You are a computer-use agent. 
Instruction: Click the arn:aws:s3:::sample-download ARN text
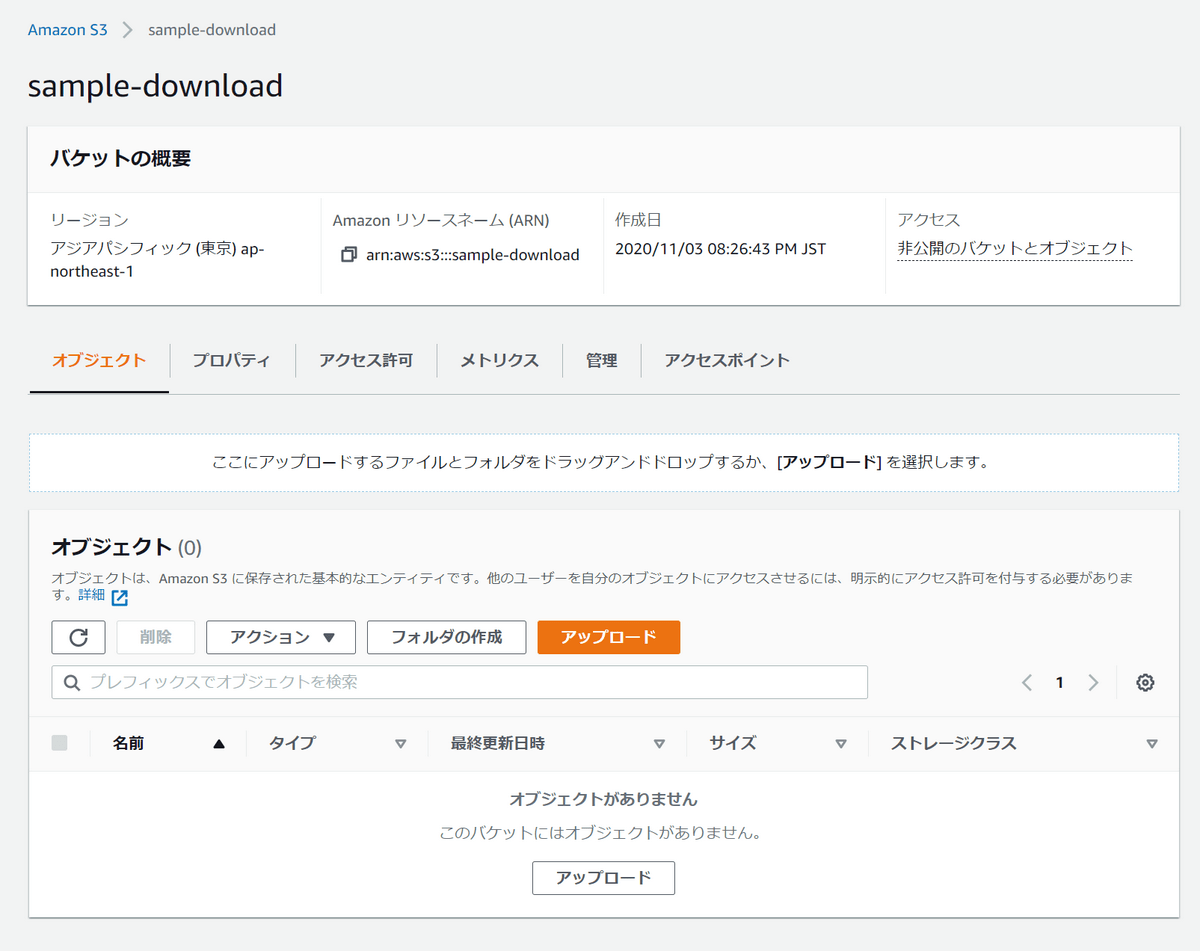pyautogui.click(x=472, y=255)
